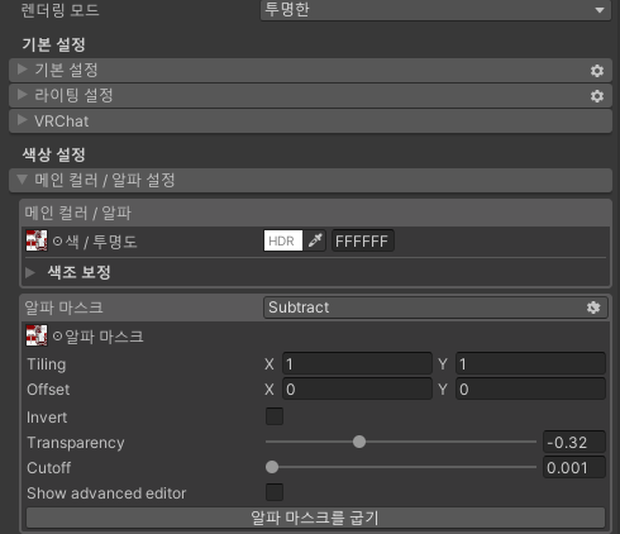
Task: Open gear settings for 라이팅 설정 section
Action: tap(597, 96)
